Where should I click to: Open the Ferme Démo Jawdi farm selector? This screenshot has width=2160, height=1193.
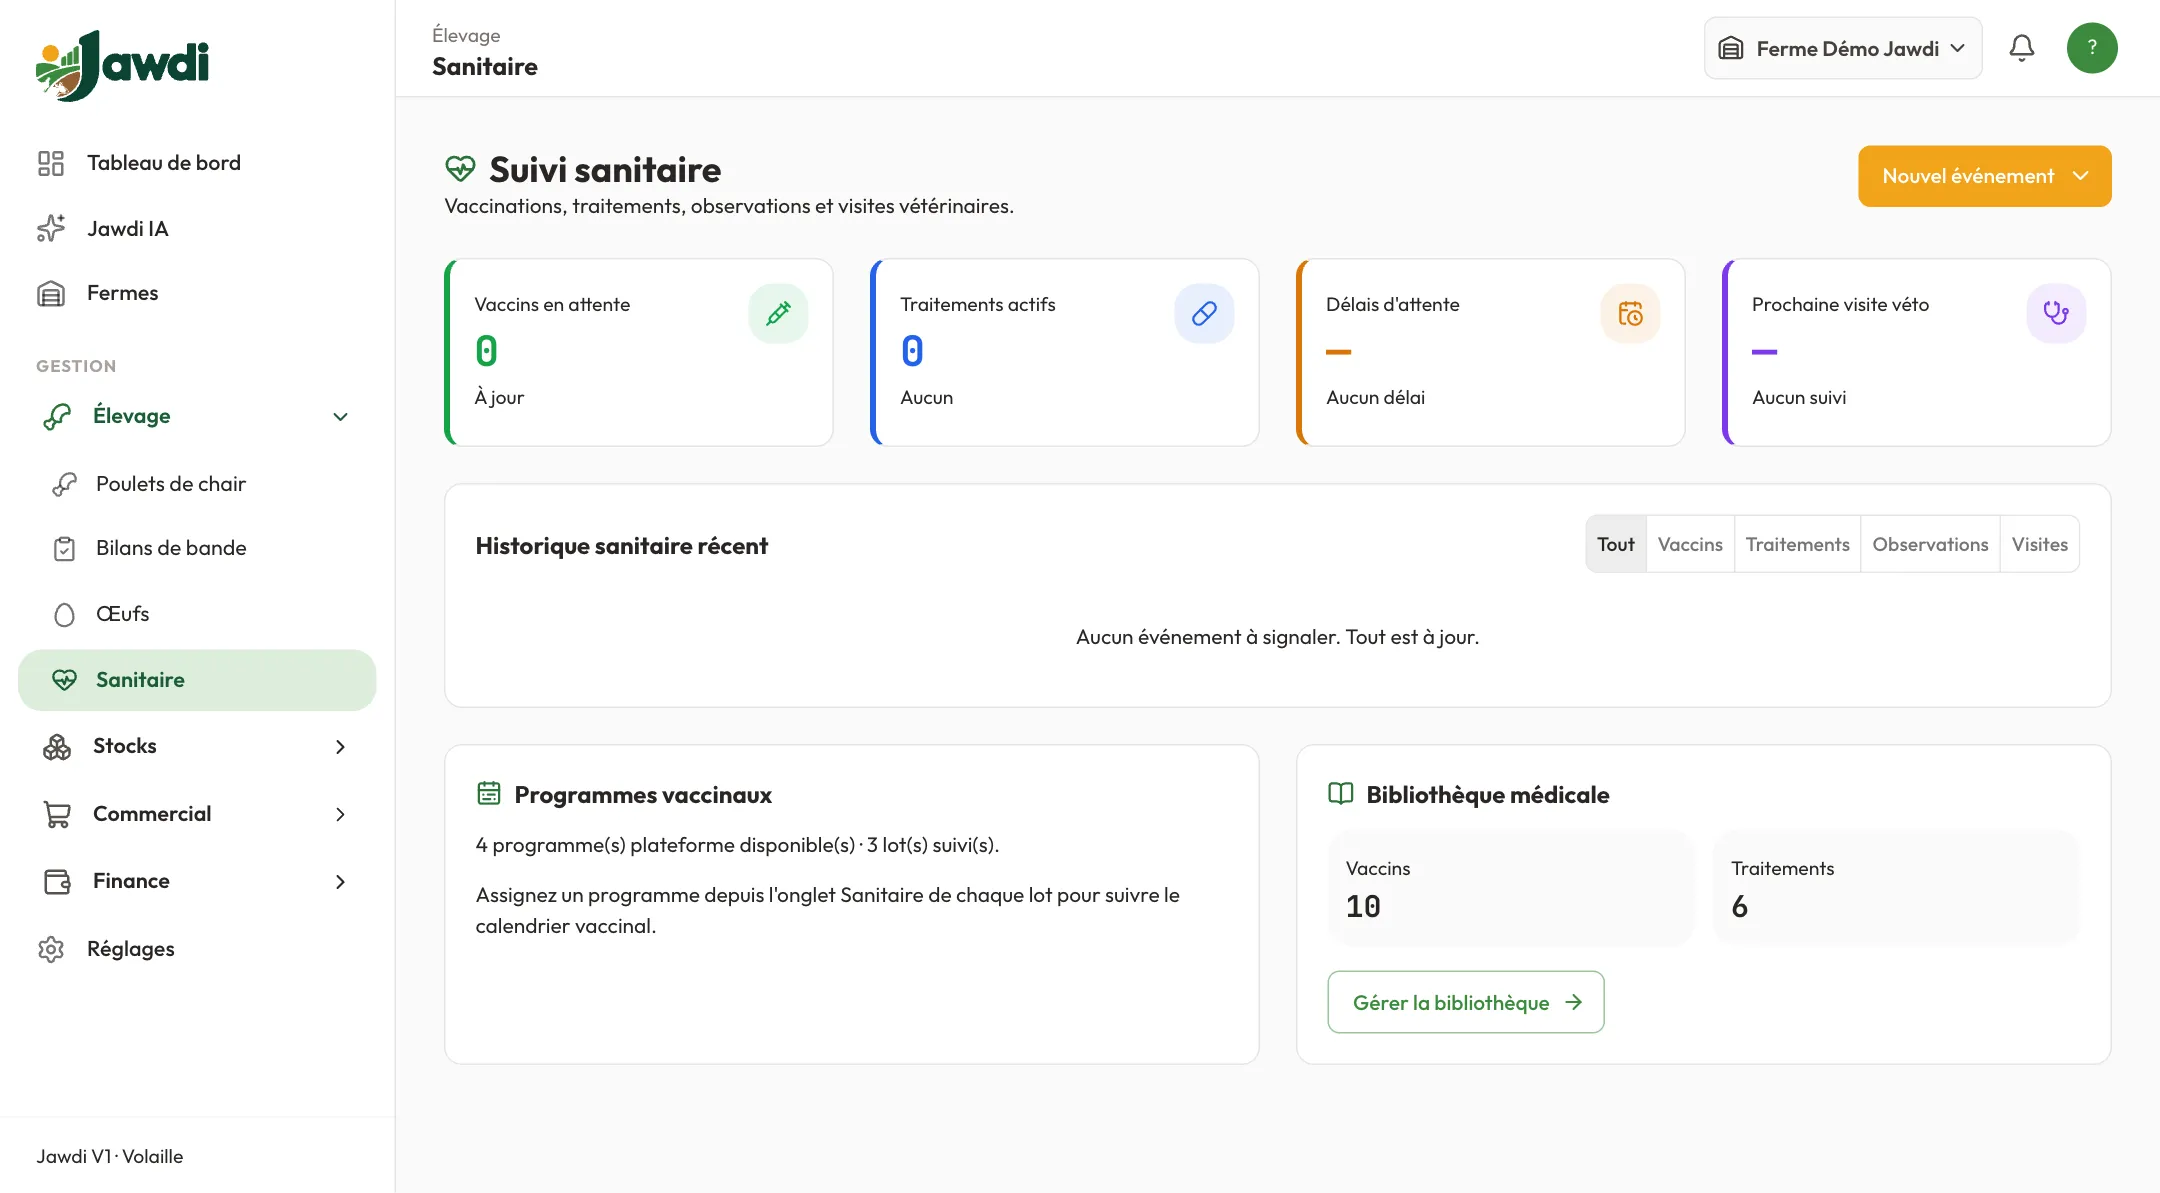tap(1843, 48)
